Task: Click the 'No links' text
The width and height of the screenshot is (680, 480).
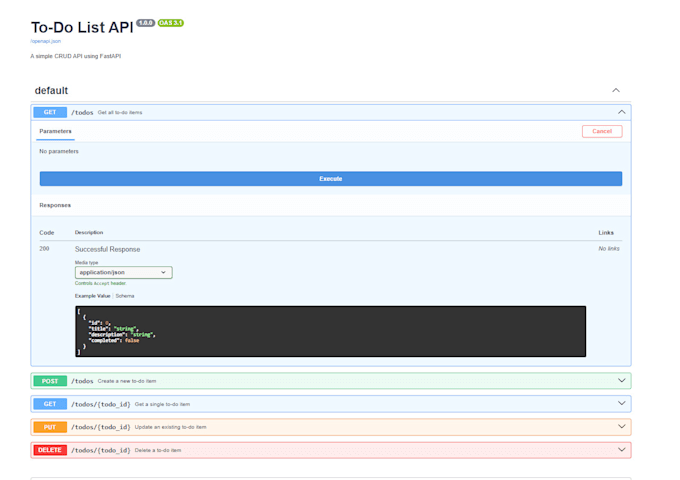Action: (609, 248)
